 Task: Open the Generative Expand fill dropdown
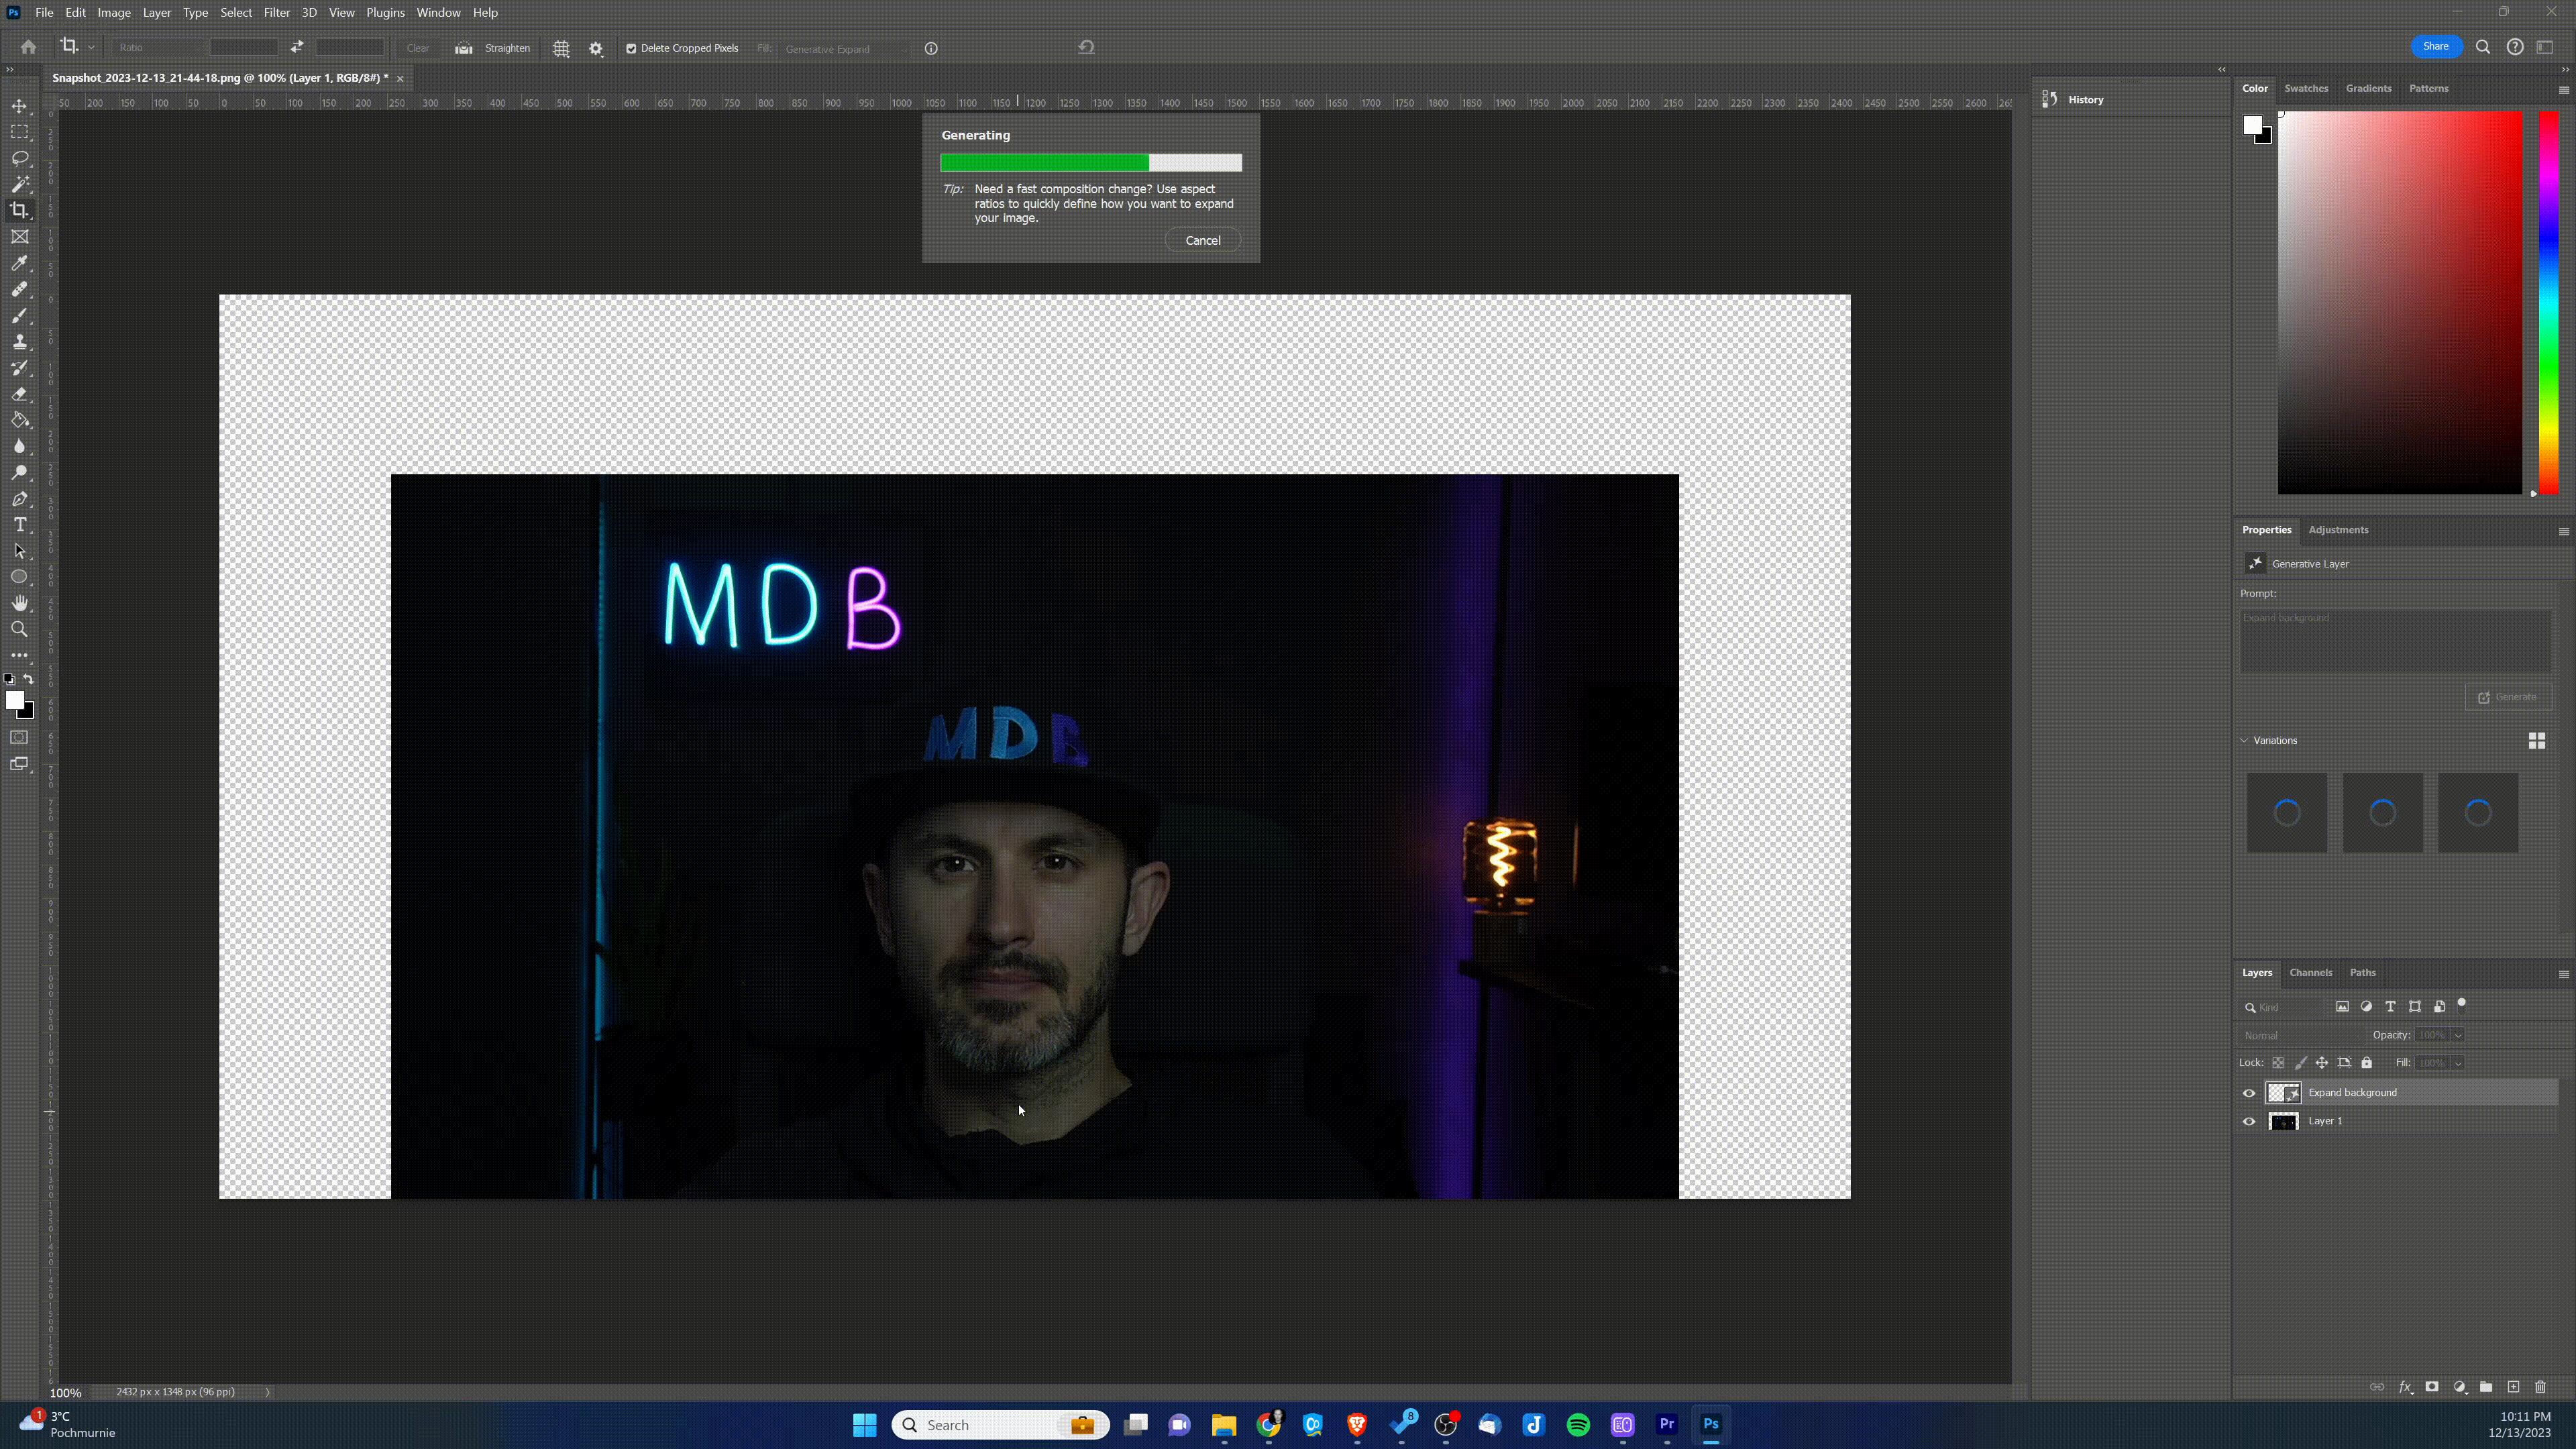click(845, 48)
